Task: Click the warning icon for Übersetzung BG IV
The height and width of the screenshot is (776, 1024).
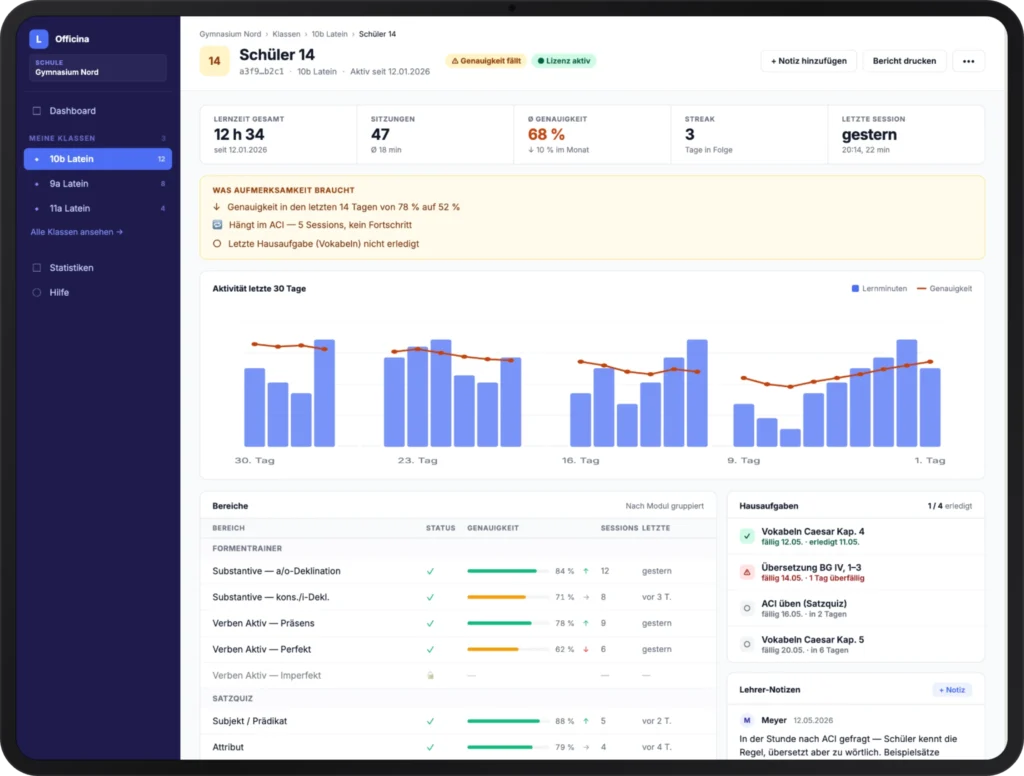Action: 747,572
